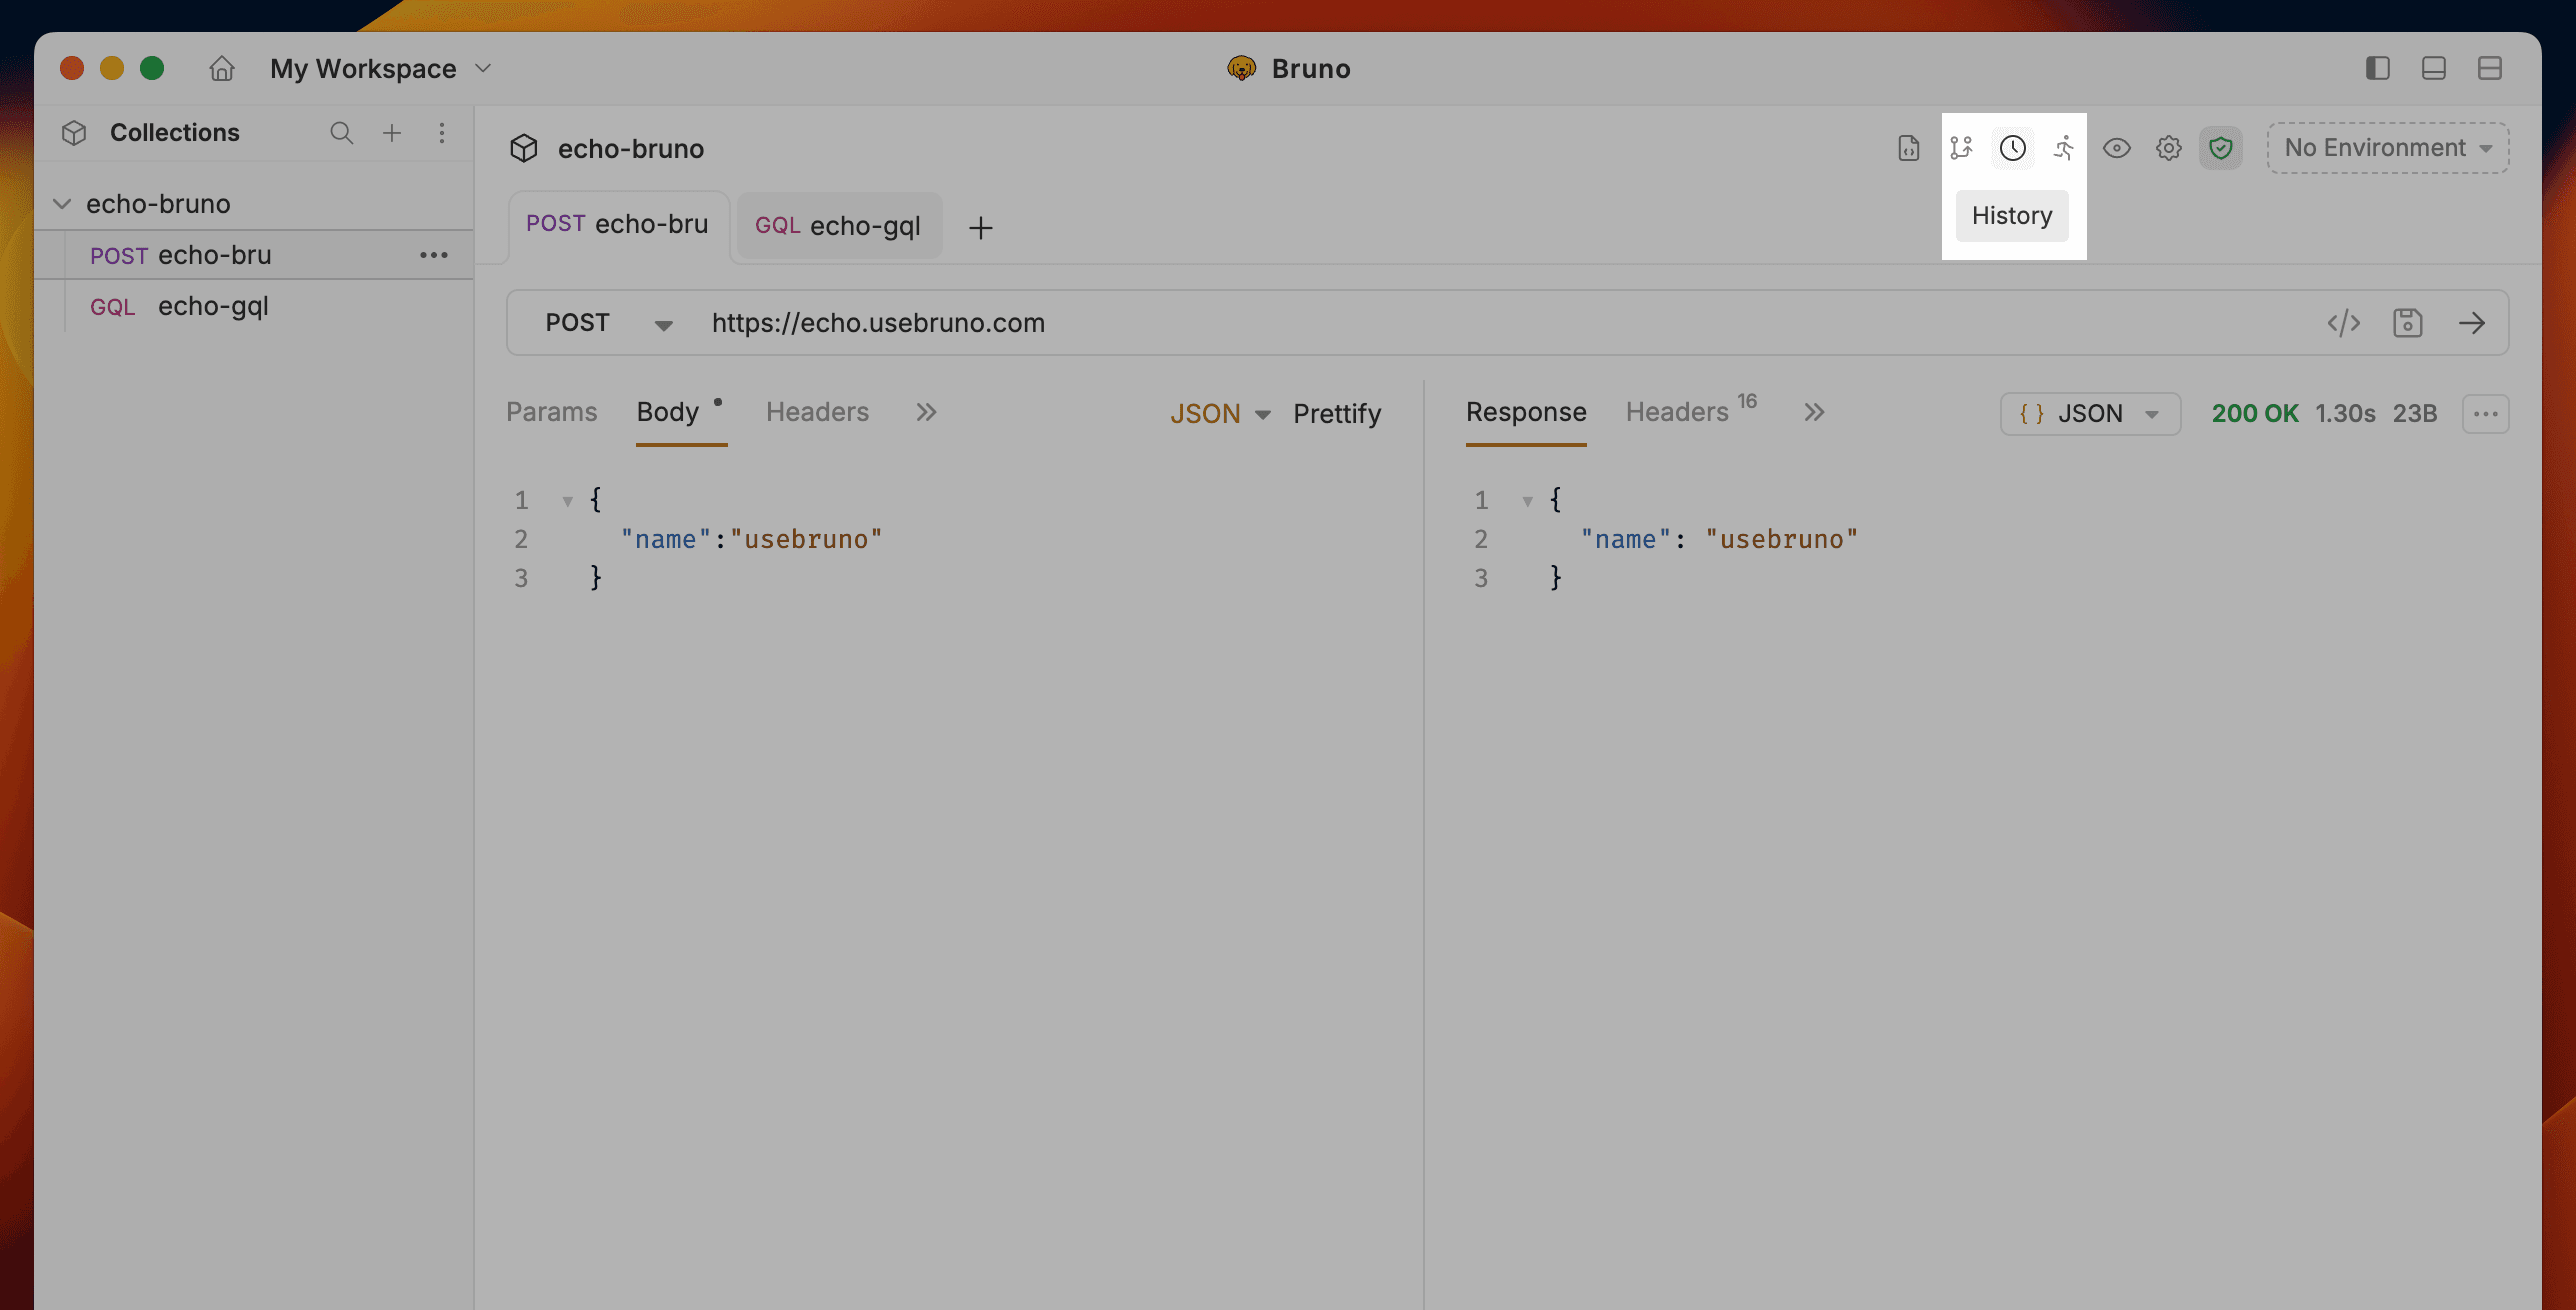Open the request Headers tab
The height and width of the screenshot is (1310, 2576).
[817, 412]
